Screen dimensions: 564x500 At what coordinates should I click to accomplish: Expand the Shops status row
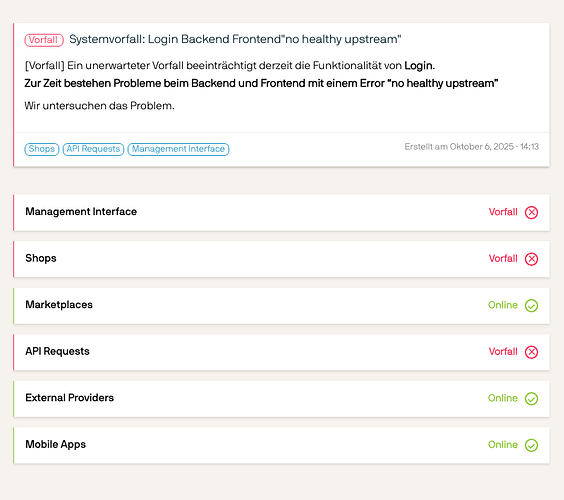coord(281,259)
